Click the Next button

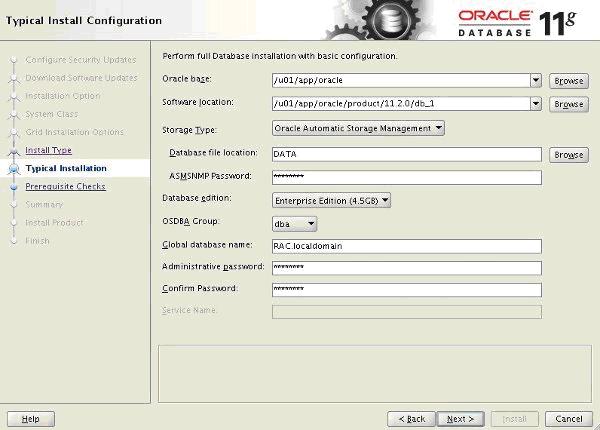[x=461, y=419]
